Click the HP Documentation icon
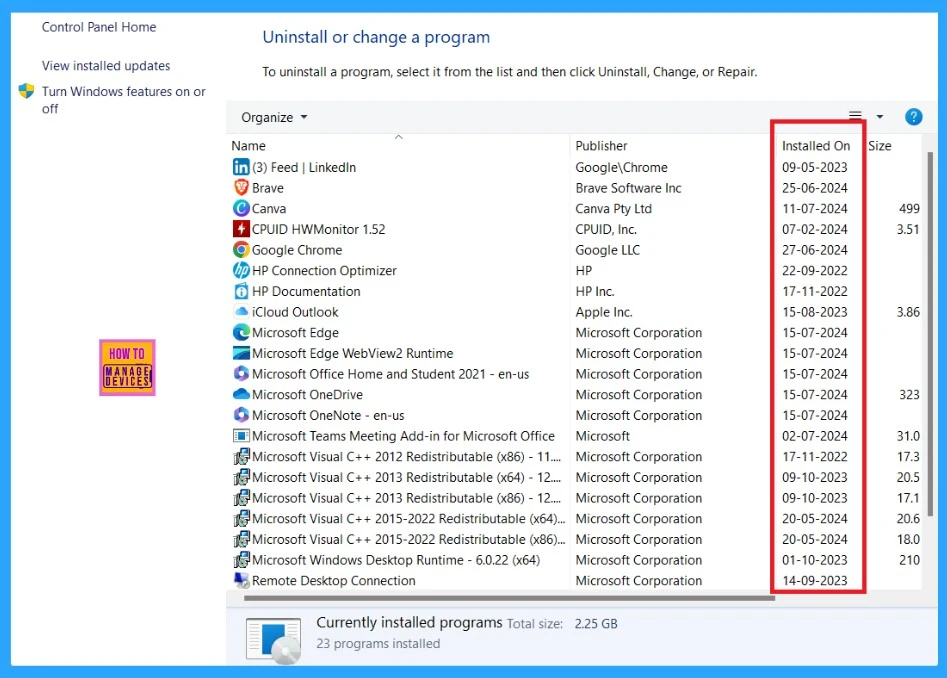 [x=241, y=291]
